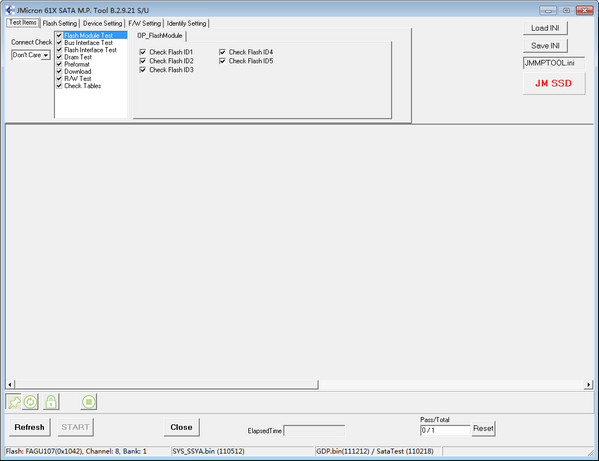
Task: Click right arrow of horizontal scrollbar
Action: pos(588,385)
